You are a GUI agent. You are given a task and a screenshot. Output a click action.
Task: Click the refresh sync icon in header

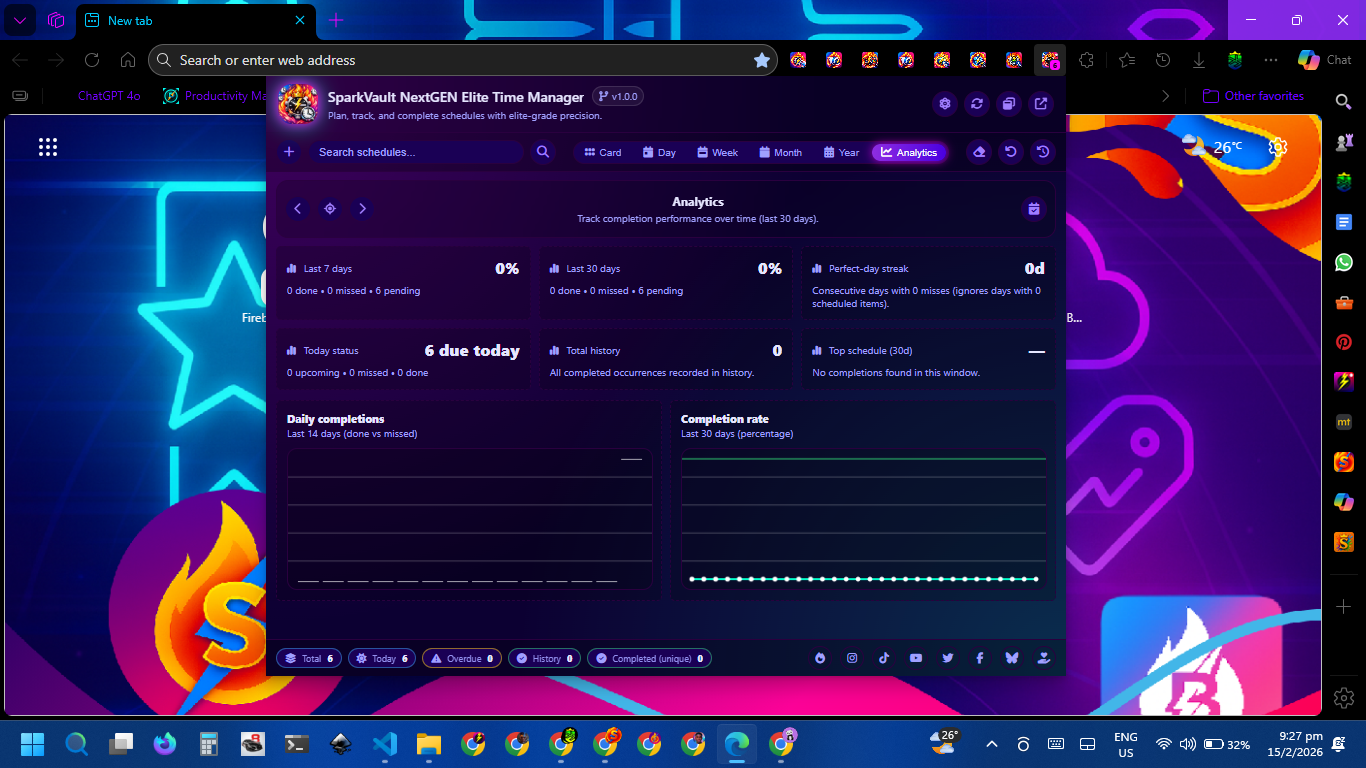coord(976,104)
